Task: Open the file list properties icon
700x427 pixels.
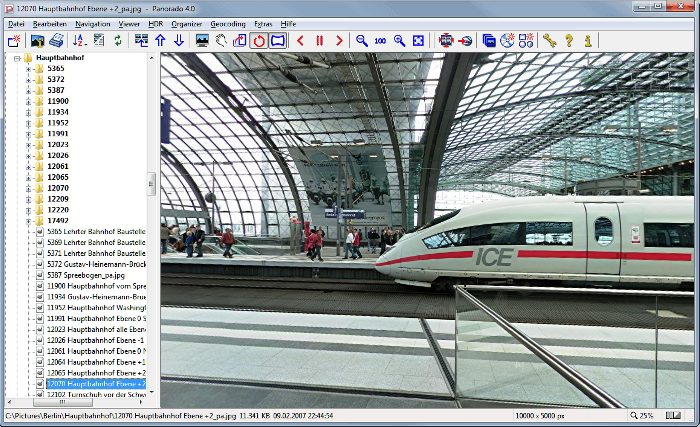Action: coord(99,41)
